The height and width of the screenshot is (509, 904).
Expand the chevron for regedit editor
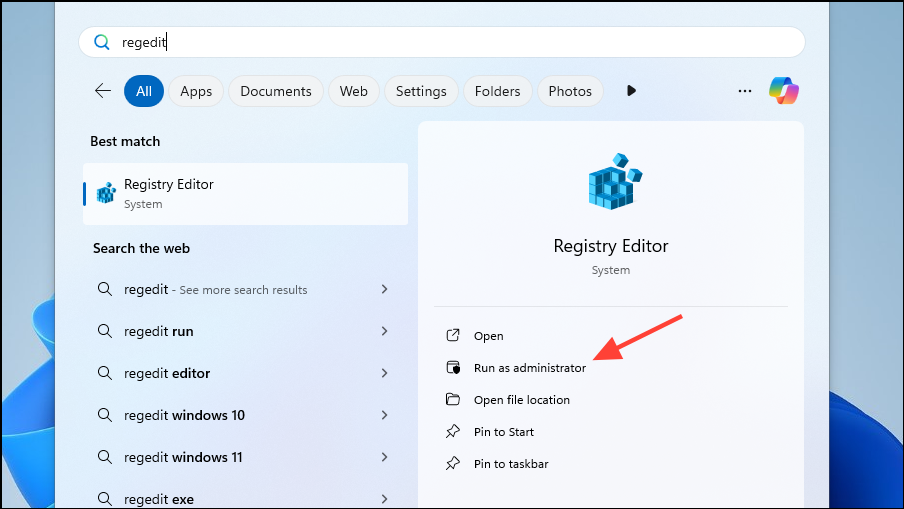pos(385,373)
